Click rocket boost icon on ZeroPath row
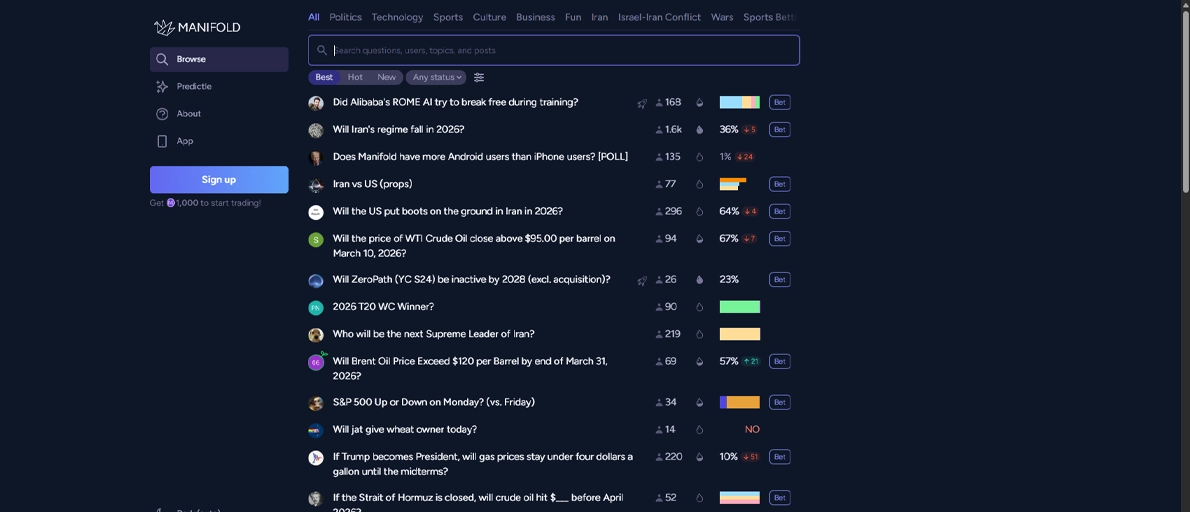The height and width of the screenshot is (512, 1190). coord(642,280)
